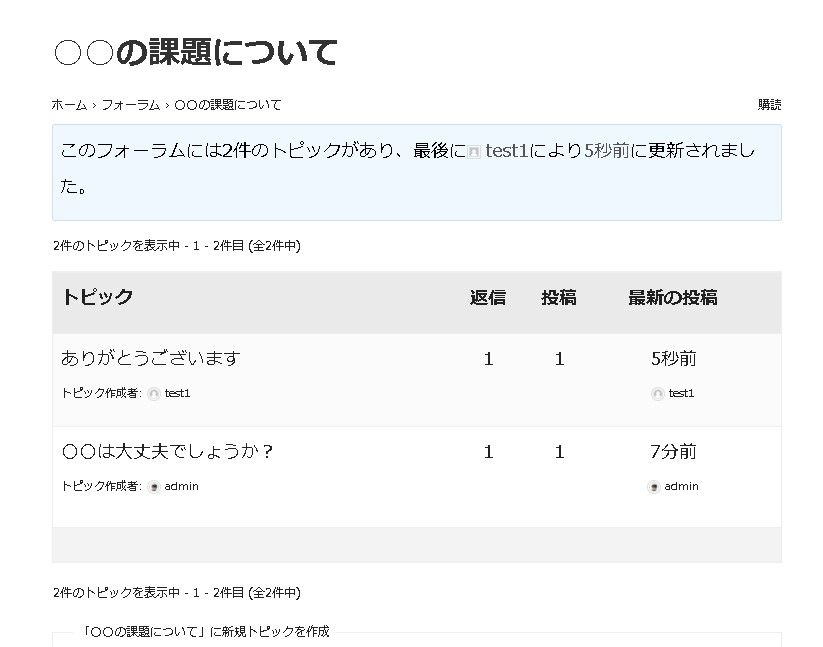Image resolution: width=823 pixels, height=647 pixels.
Task: Open test1 profile link in the blue notice
Action: [506, 151]
